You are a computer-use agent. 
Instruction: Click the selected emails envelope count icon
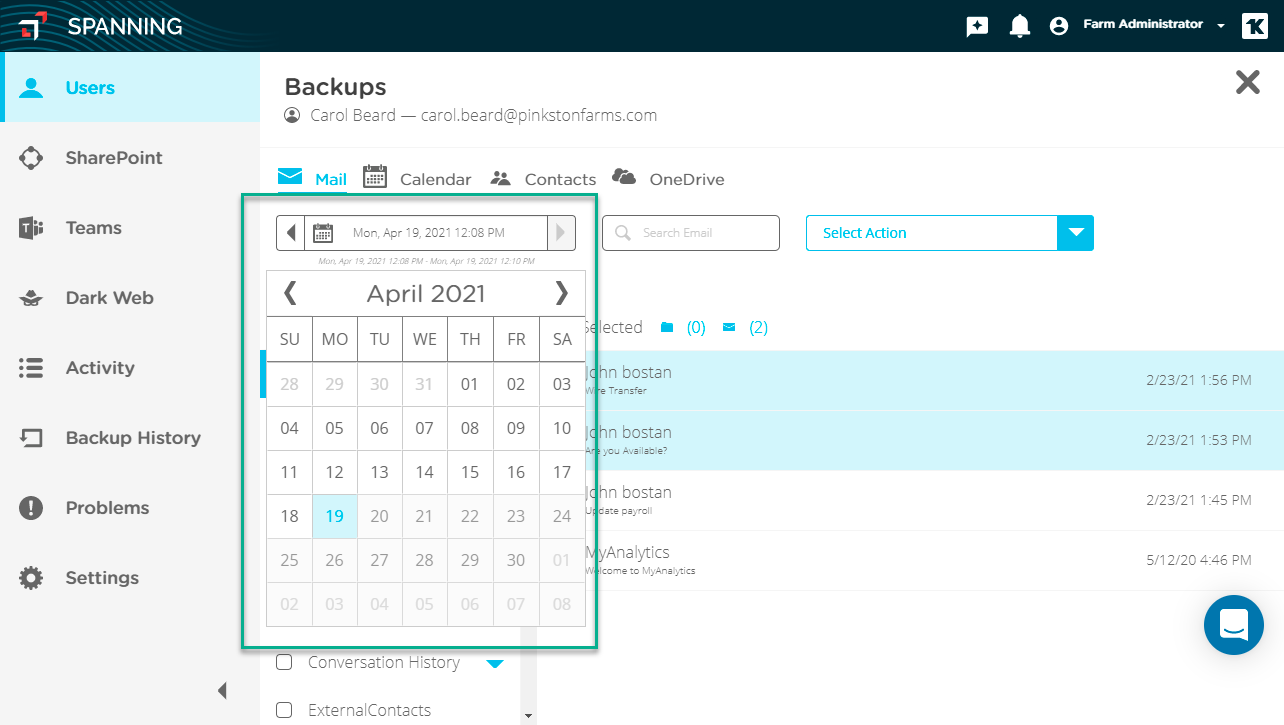[729, 328]
